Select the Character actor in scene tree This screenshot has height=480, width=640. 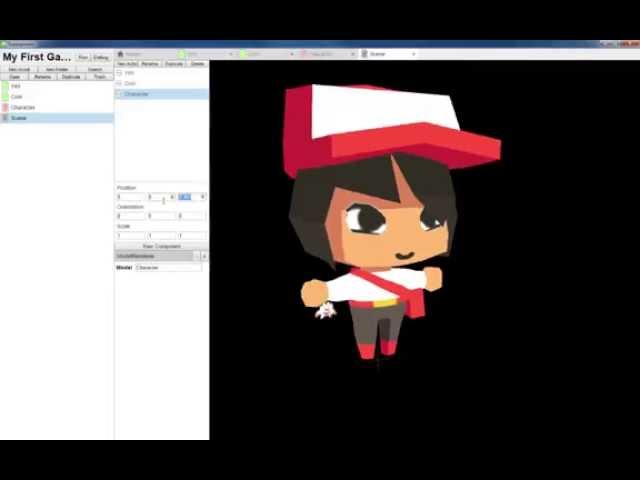click(x=162, y=94)
